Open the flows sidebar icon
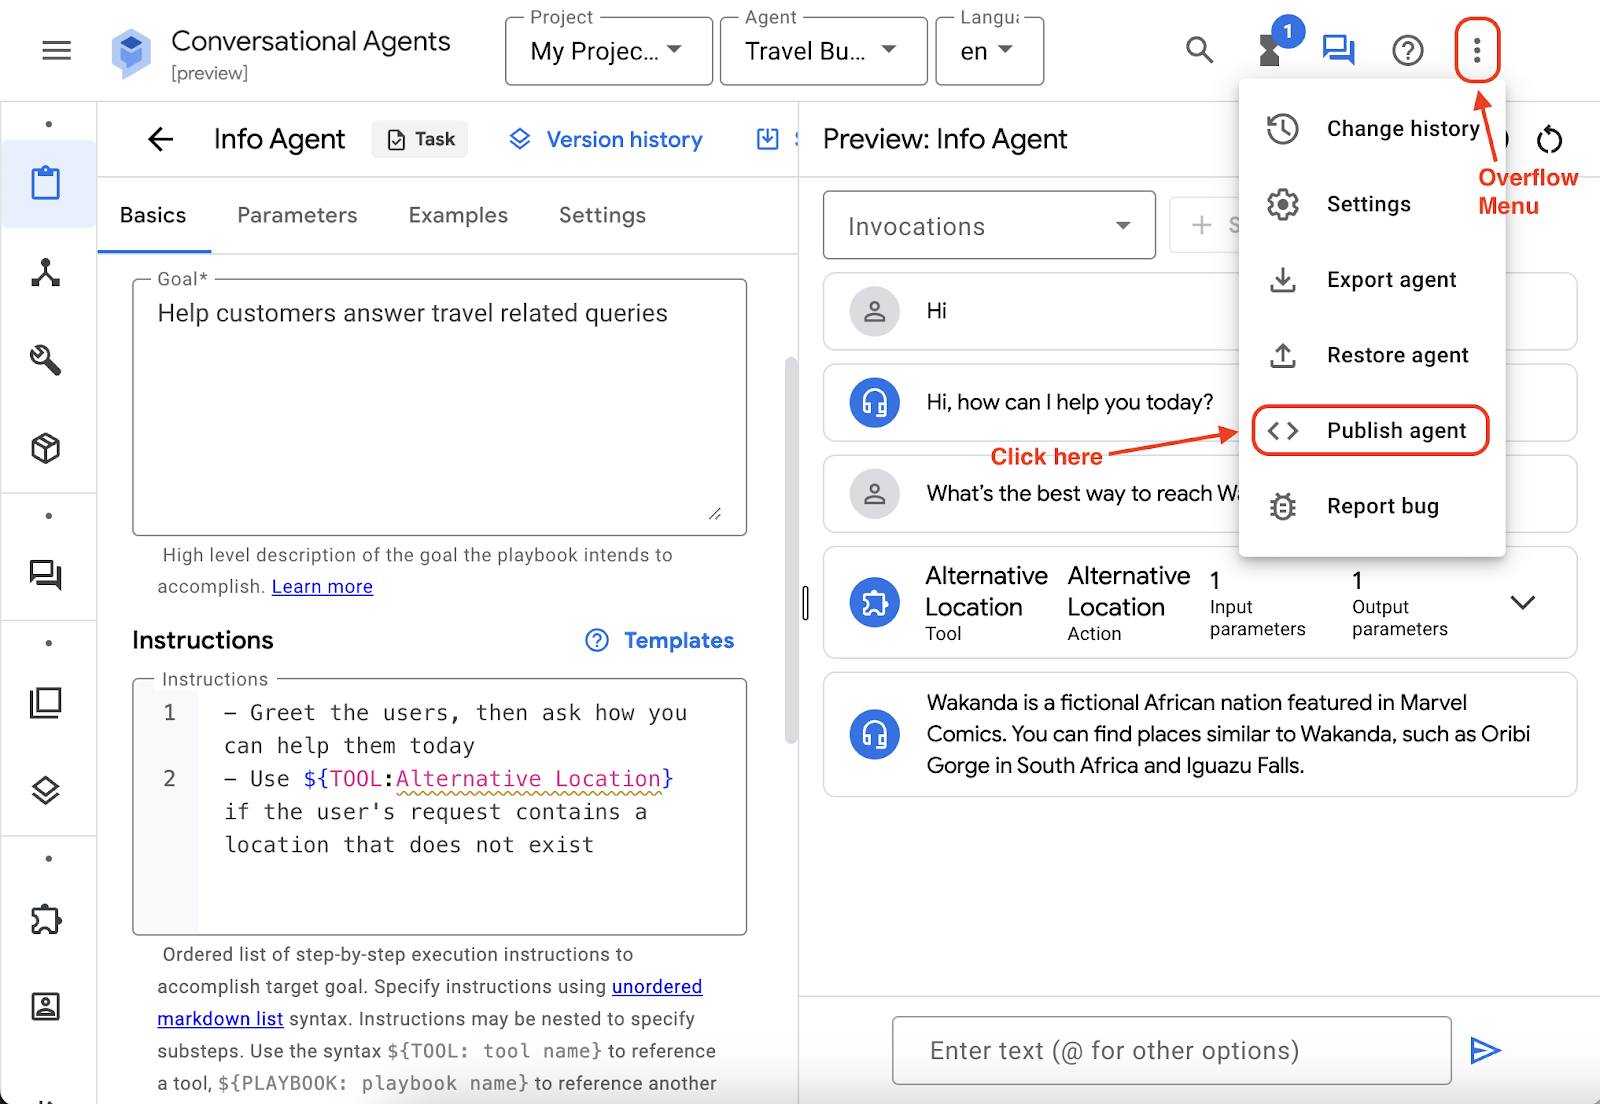The image size is (1600, 1104). coord(46,273)
